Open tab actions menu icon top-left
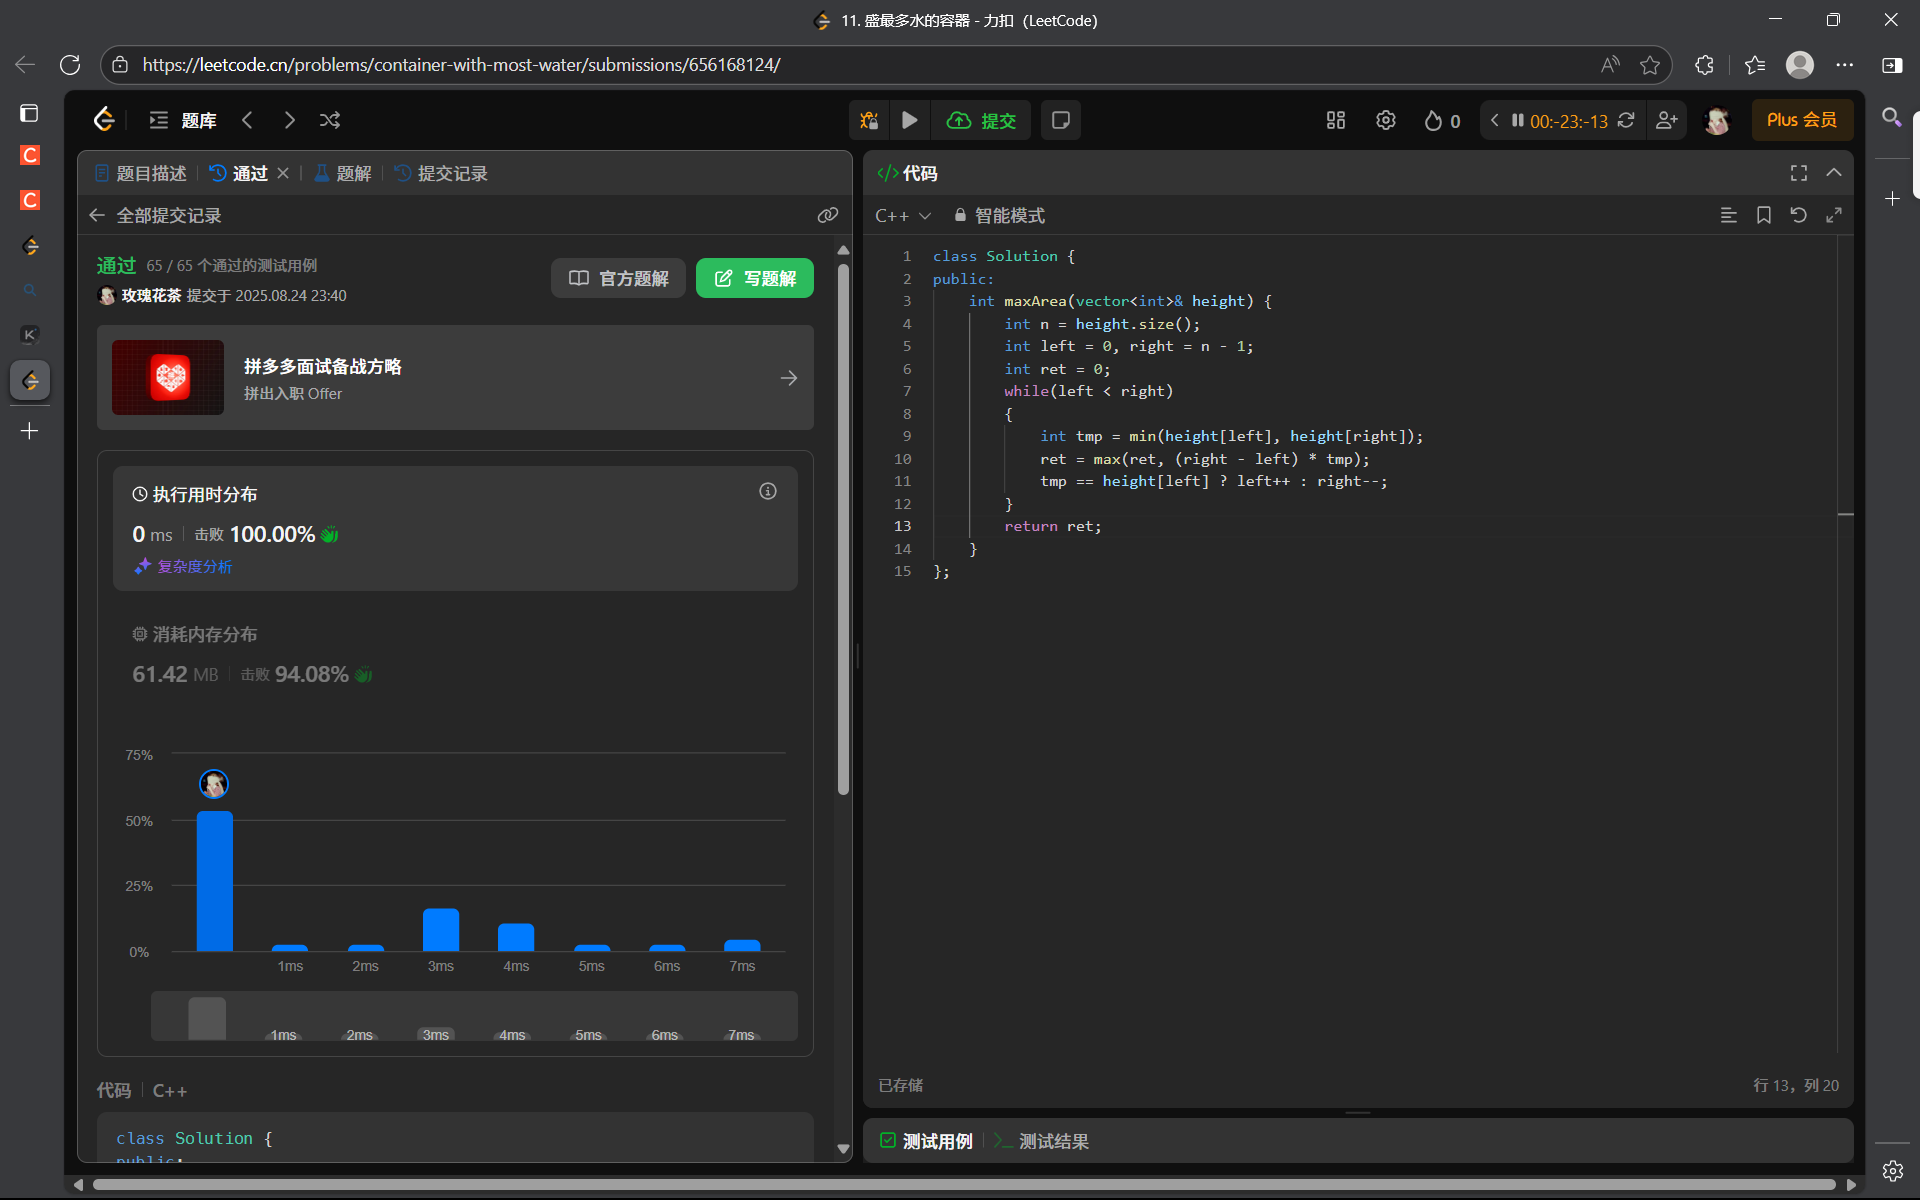Screen dimensions: 1920x1200 pos(30,113)
